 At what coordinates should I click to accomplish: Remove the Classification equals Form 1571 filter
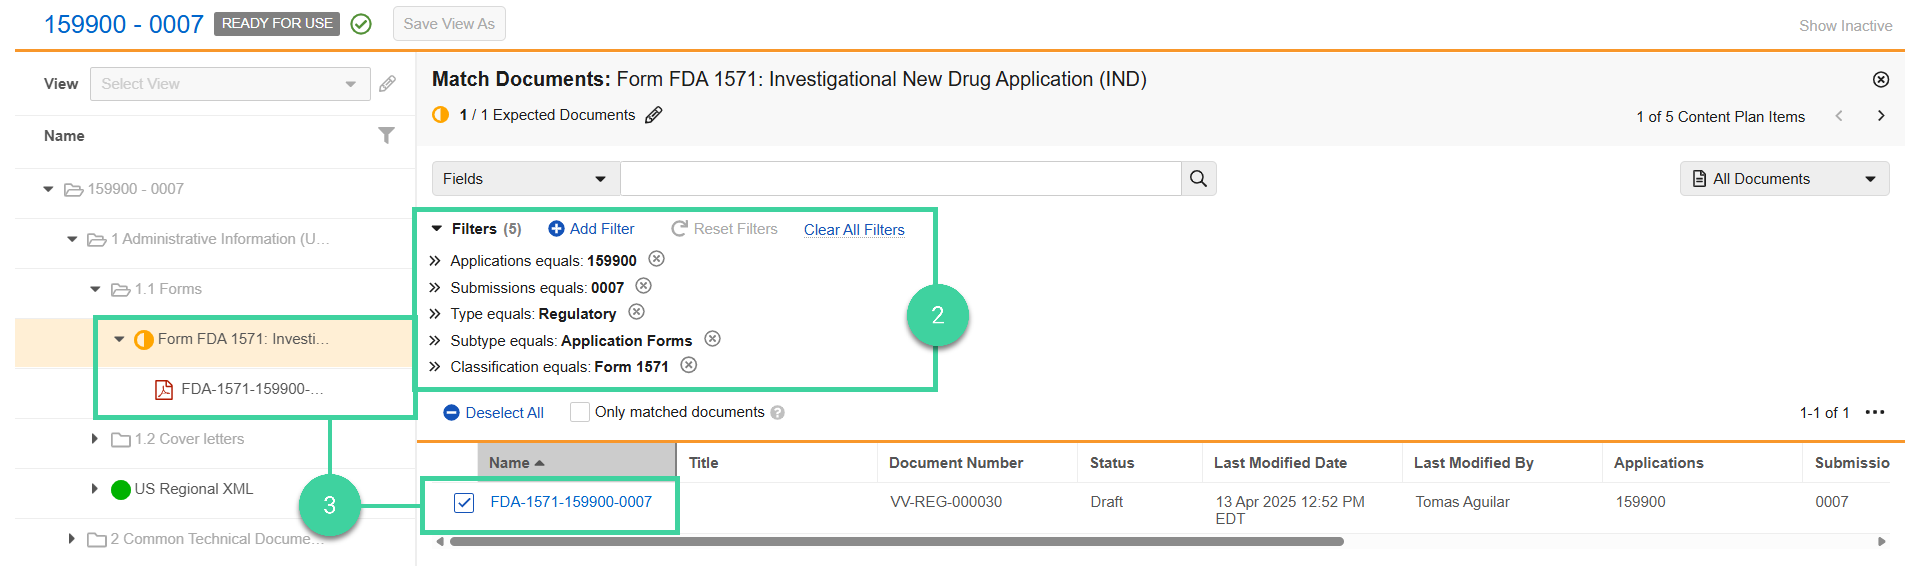(x=688, y=365)
